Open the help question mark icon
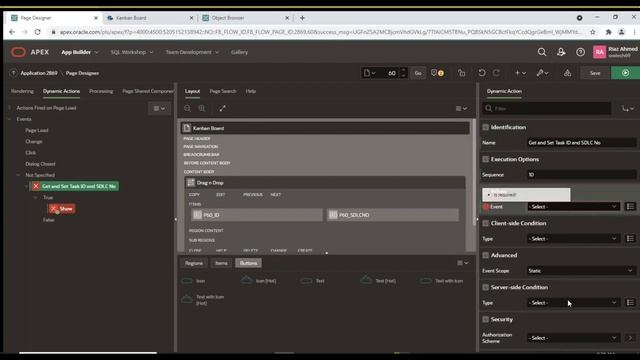The width and height of the screenshot is (640, 360). click(x=580, y=52)
